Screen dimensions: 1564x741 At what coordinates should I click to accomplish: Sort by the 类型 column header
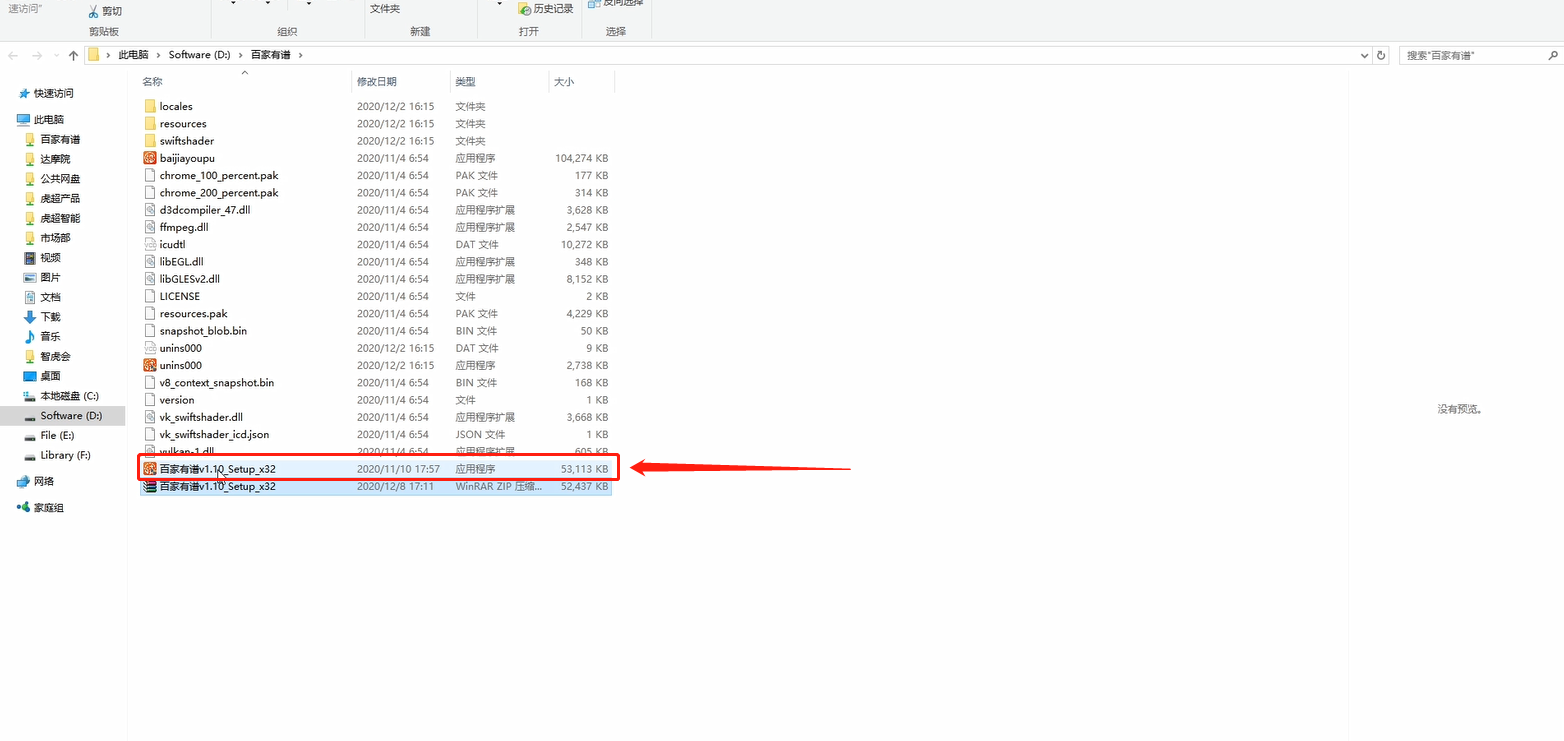point(466,81)
